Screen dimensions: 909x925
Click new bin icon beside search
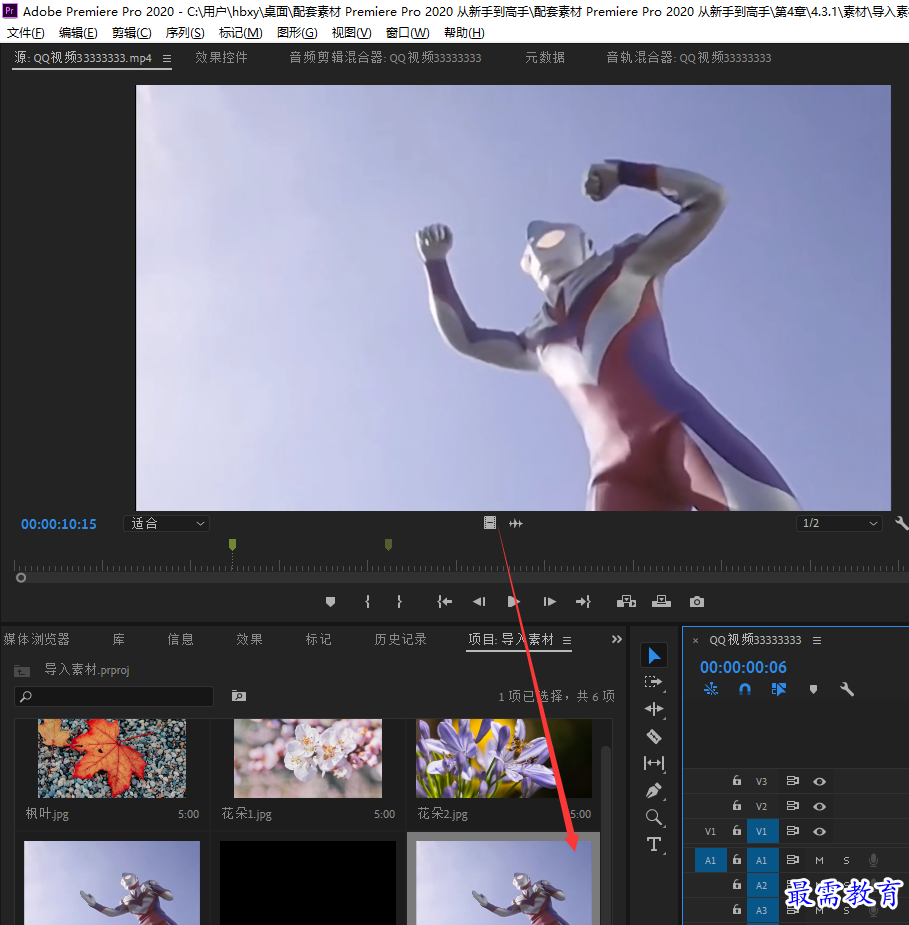coord(238,696)
